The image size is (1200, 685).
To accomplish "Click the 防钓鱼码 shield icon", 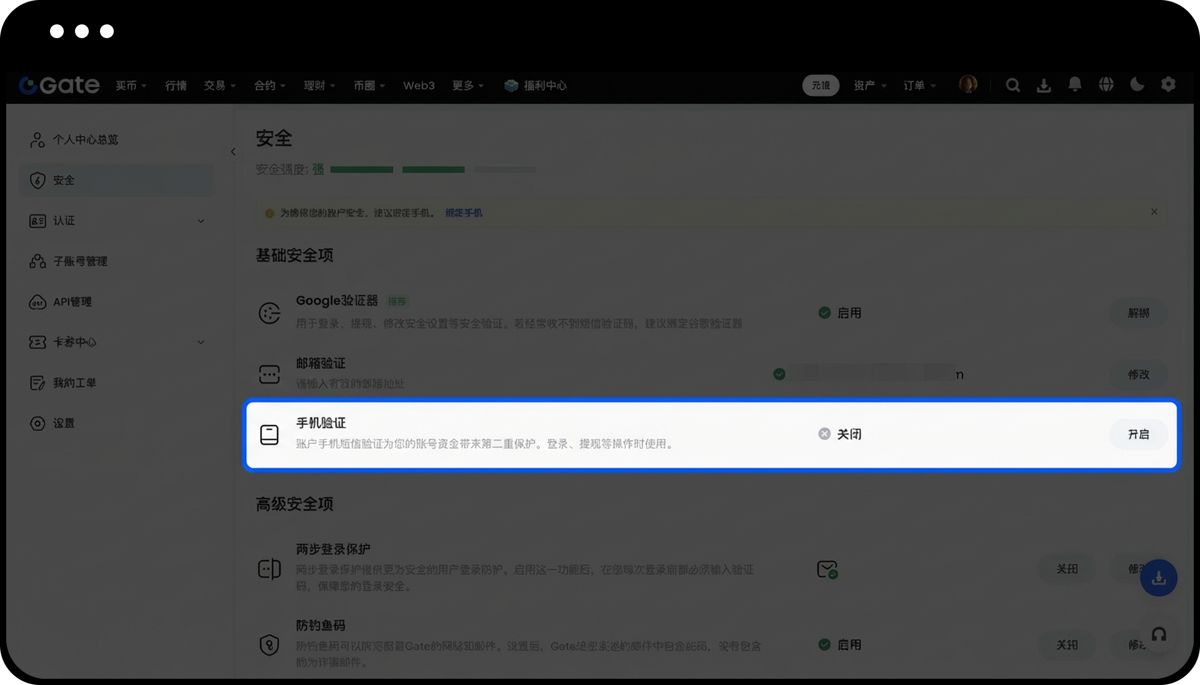I will [269, 645].
